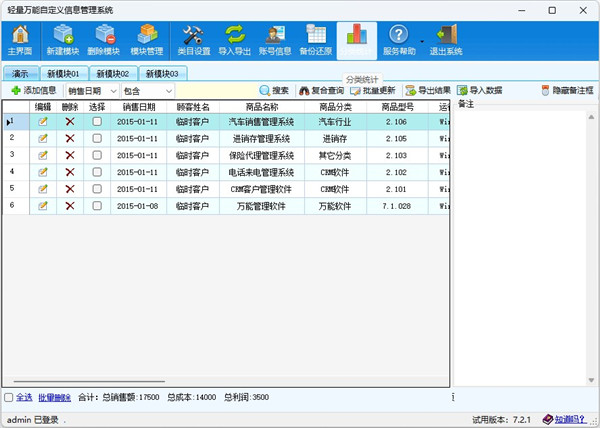This screenshot has height=428, width=600.
Task: Click the 主界面 home icon
Action: click(x=20, y=40)
